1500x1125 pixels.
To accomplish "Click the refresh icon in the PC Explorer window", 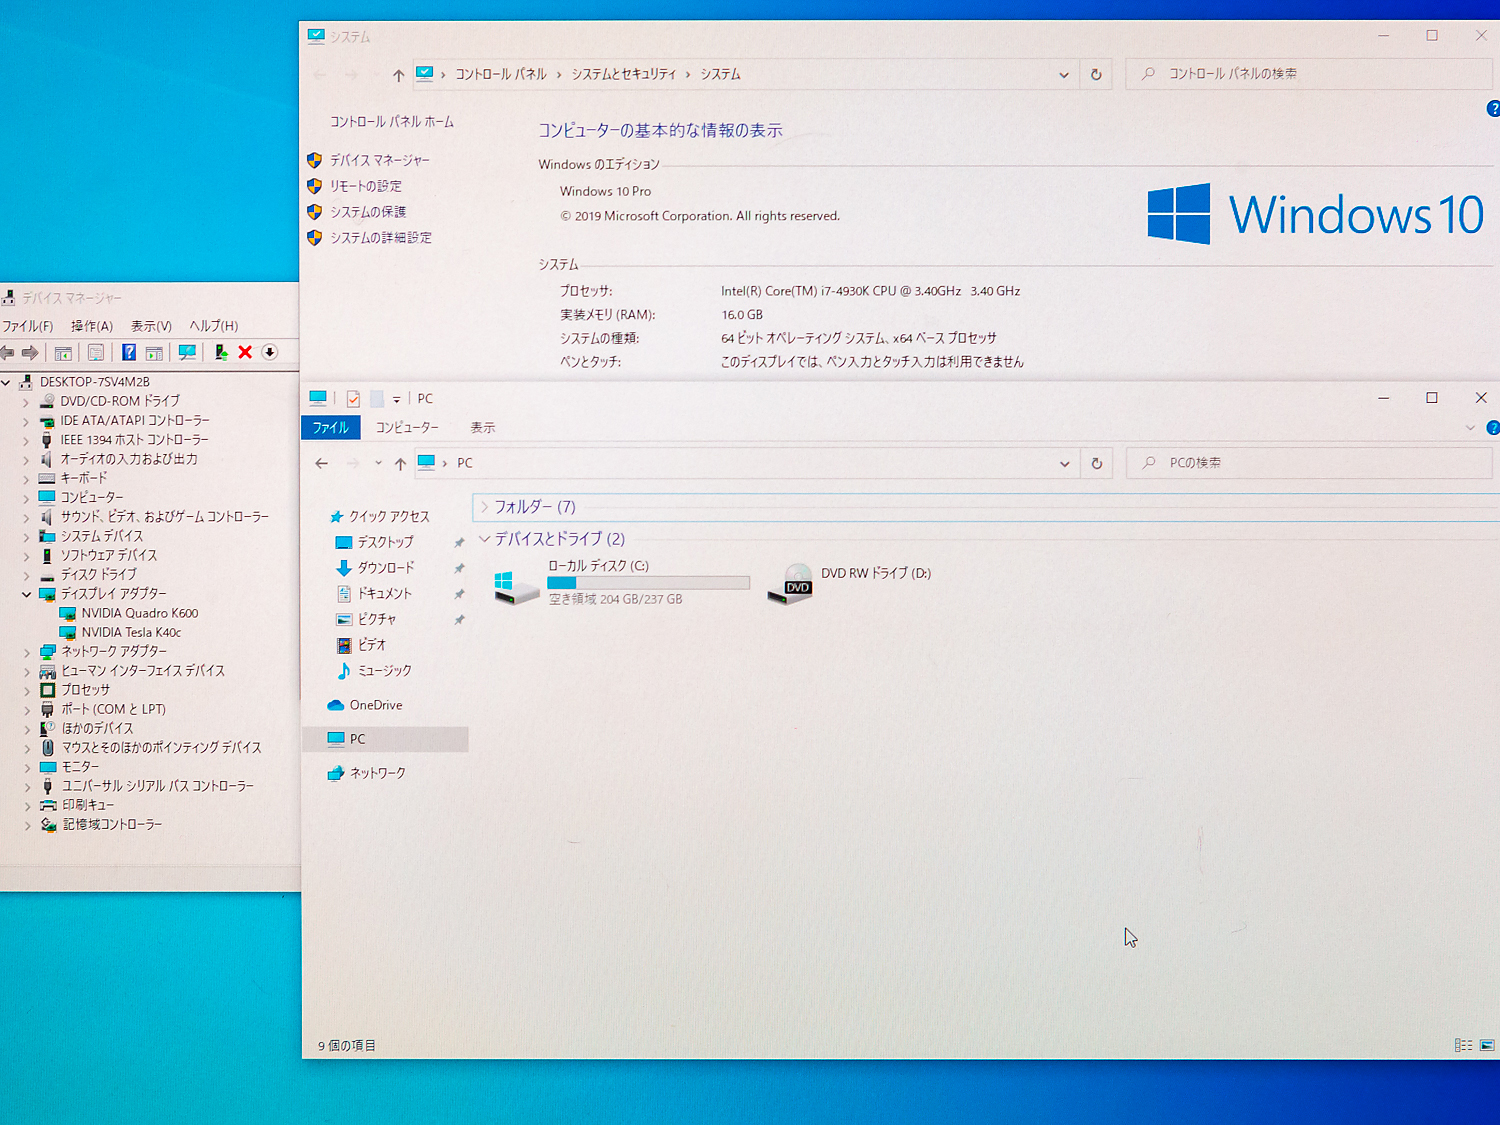I will click(x=1097, y=463).
